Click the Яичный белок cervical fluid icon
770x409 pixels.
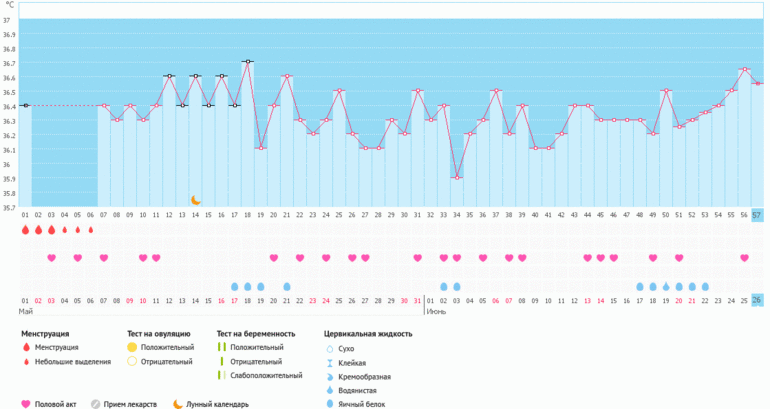click(x=331, y=404)
